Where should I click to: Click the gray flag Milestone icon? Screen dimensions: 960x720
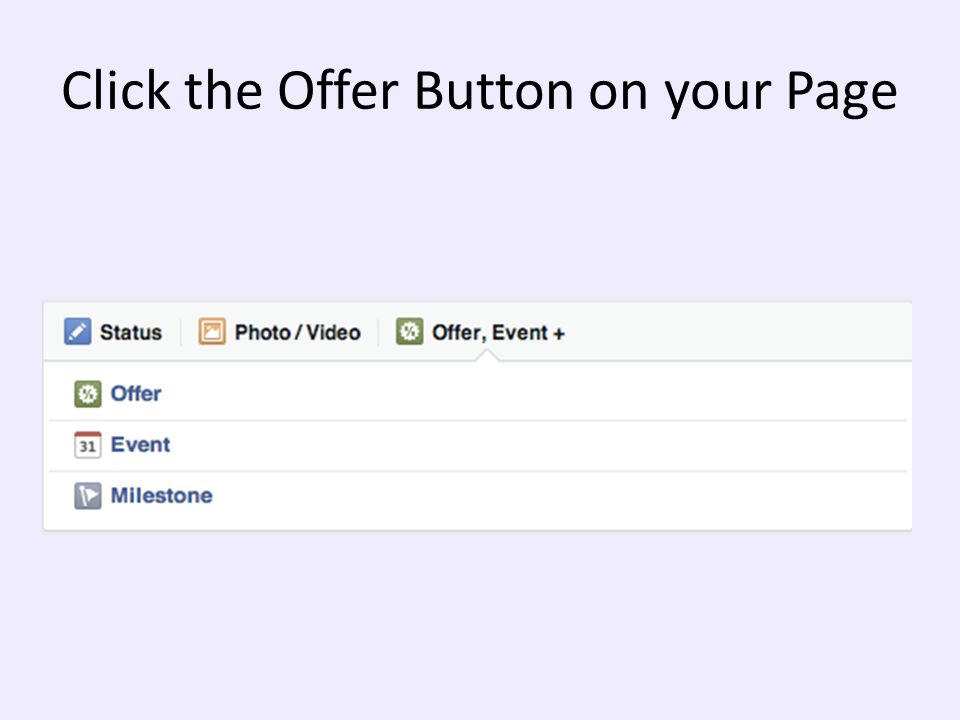pyautogui.click(x=88, y=496)
